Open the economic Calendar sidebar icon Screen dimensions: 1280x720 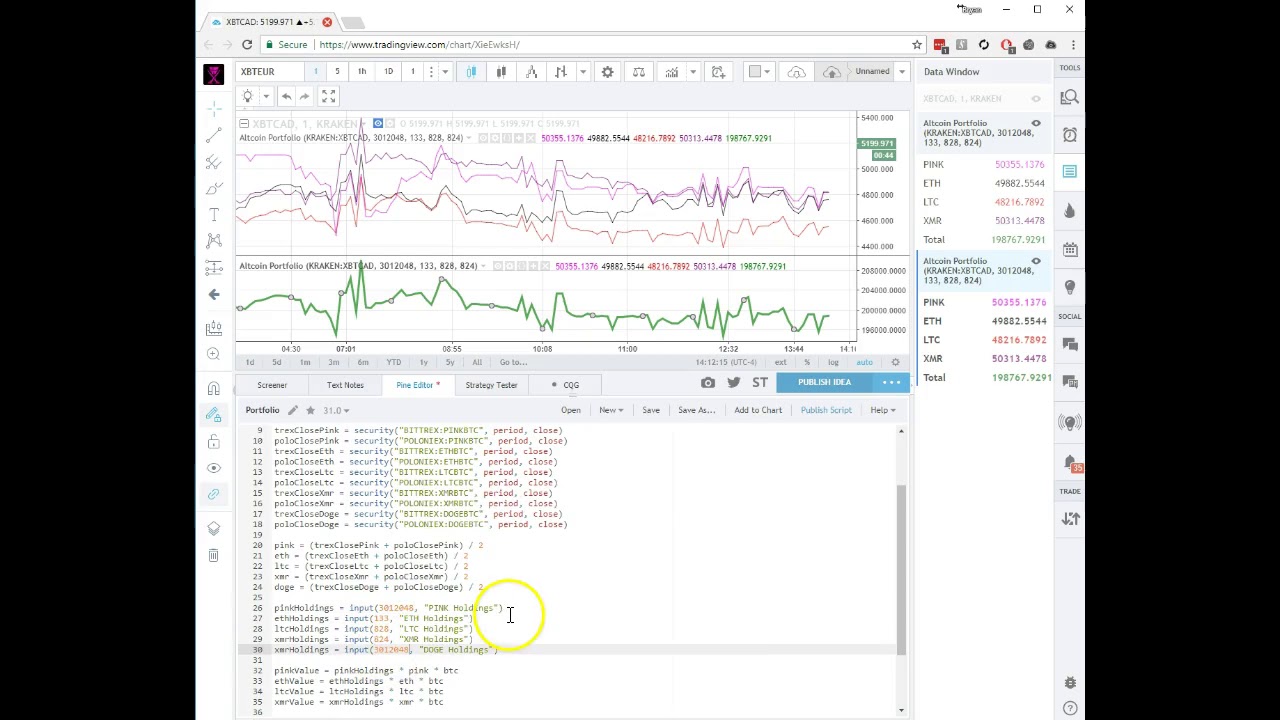1070,249
